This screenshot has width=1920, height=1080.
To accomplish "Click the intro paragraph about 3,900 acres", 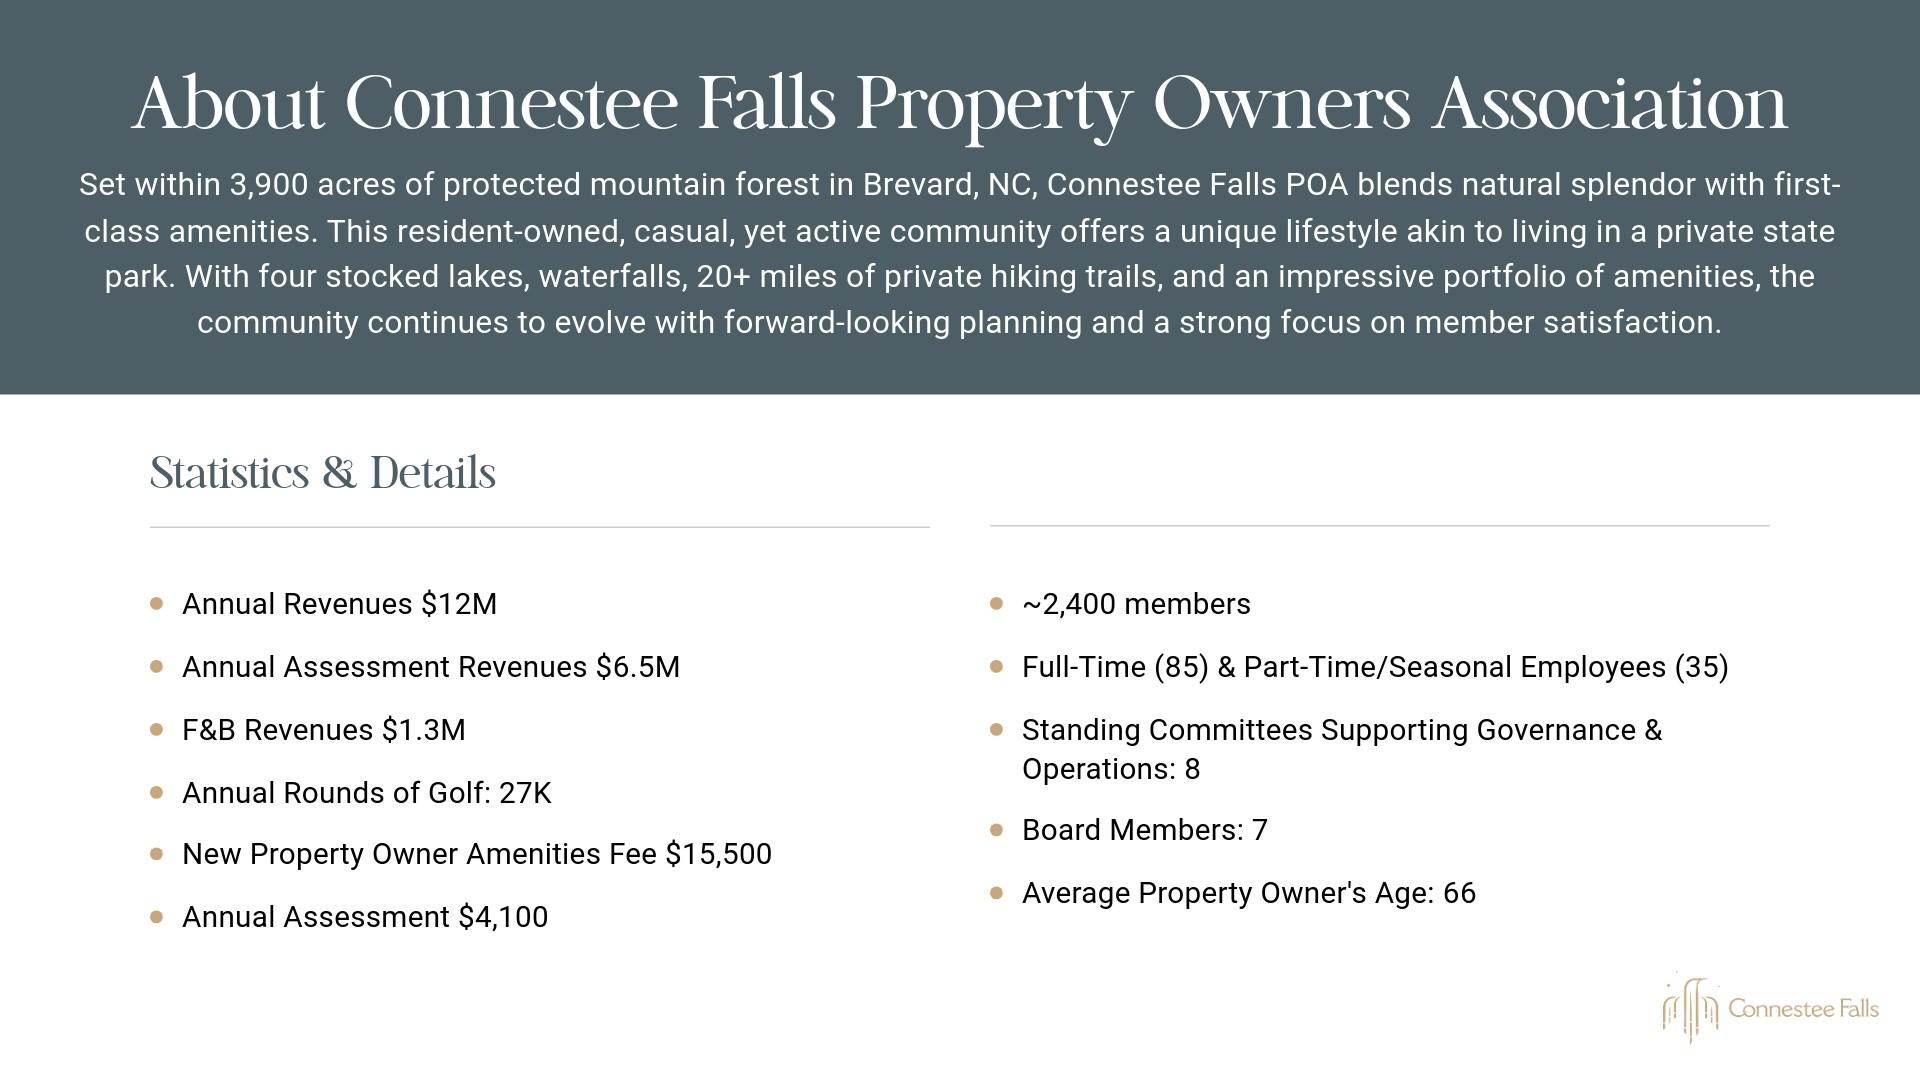I will [x=960, y=253].
